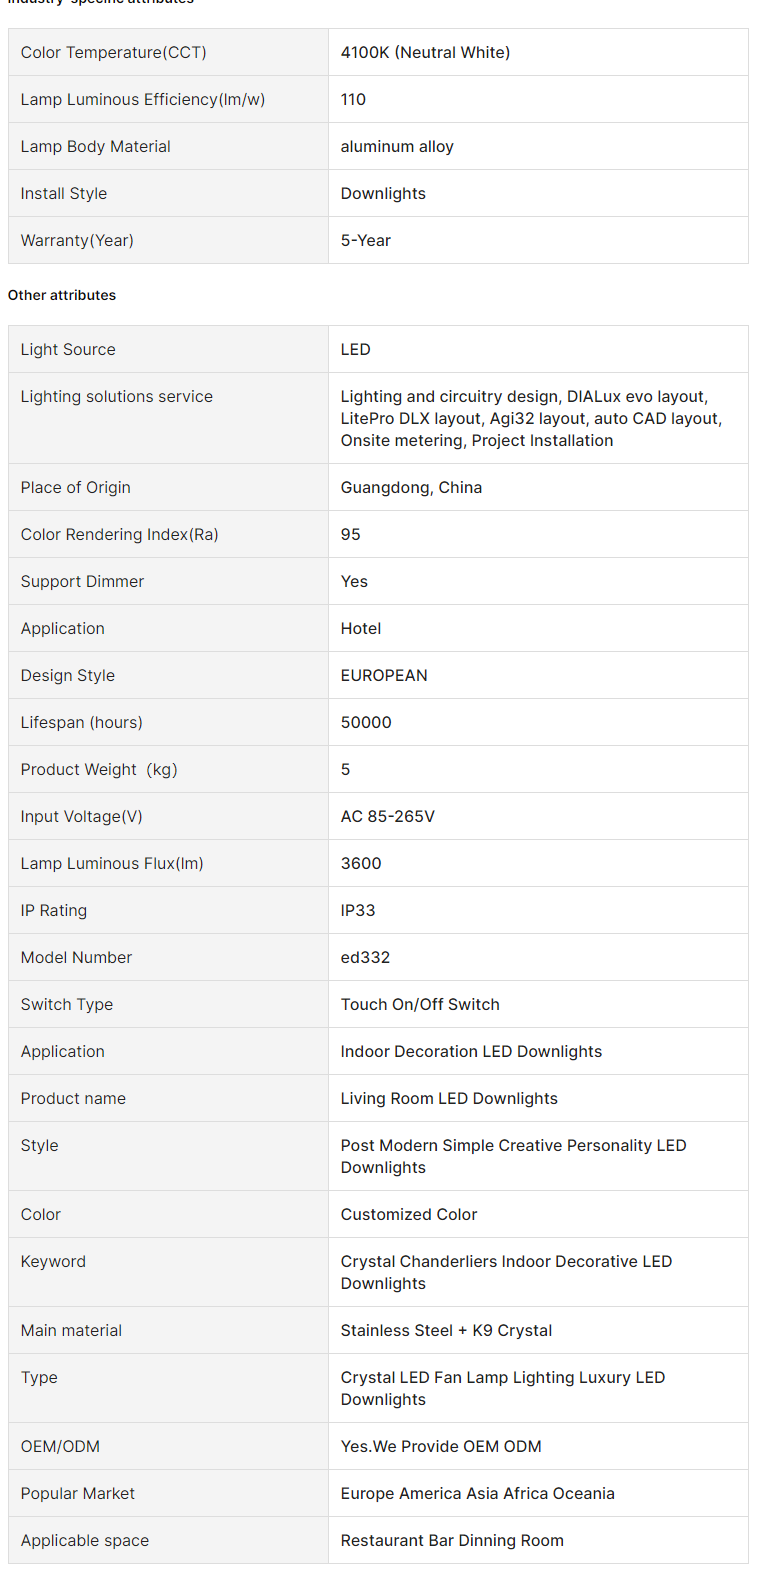Click the Other attributes section heading
This screenshot has height=1587, width=759.
(62, 295)
